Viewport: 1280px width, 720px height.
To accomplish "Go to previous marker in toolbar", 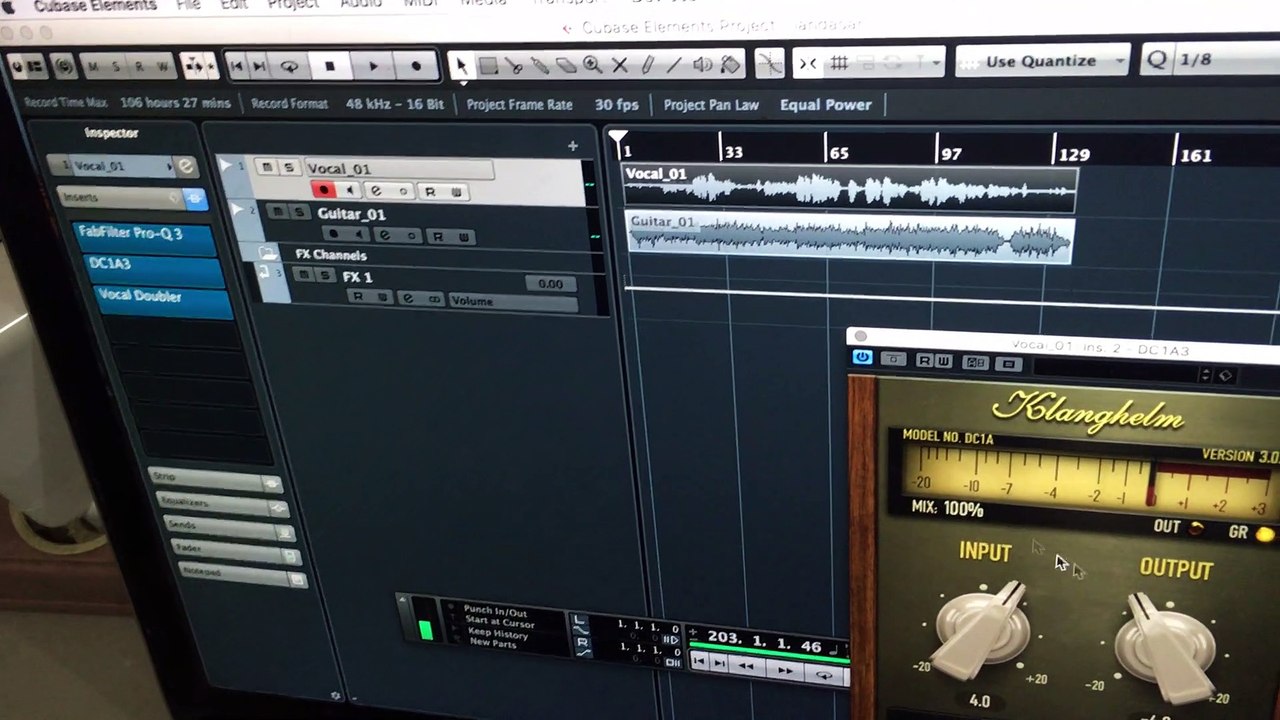I will pyautogui.click(x=236, y=66).
